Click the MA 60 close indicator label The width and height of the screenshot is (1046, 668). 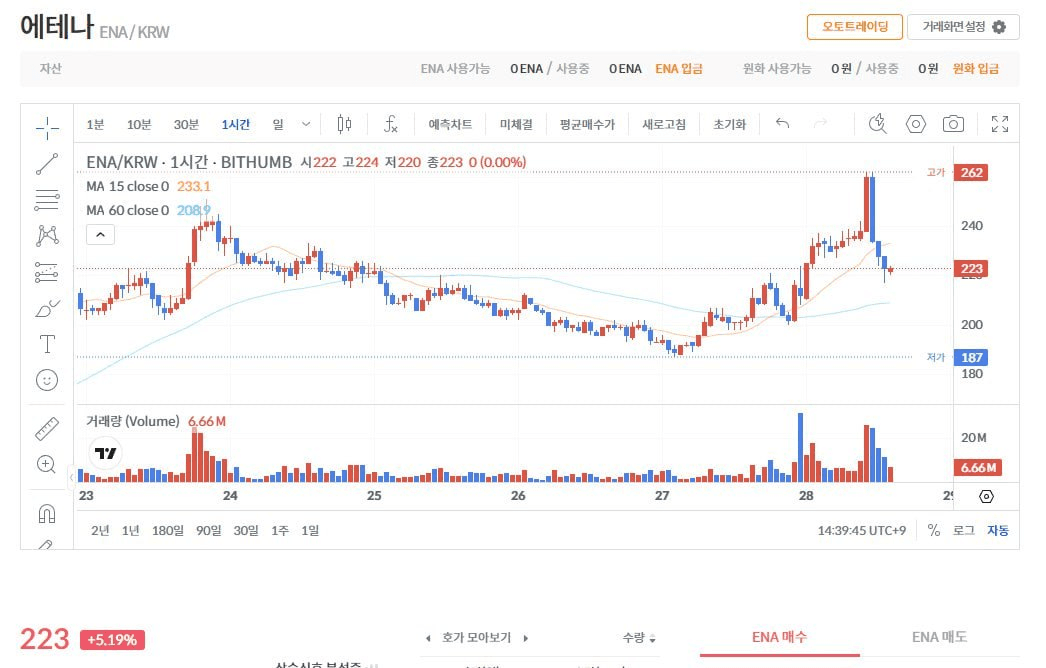click(x=127, y=210)
